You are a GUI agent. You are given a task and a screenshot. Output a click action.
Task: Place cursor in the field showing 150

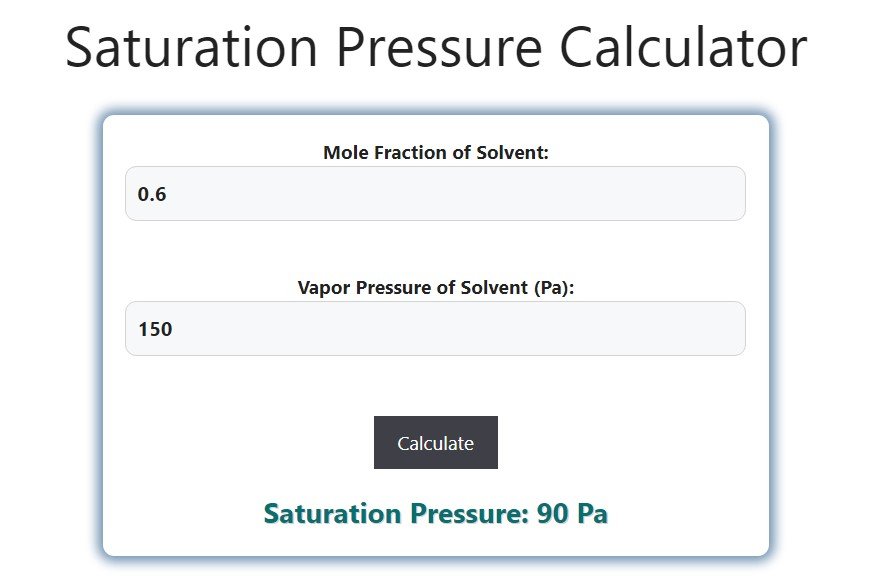point(400,328)
